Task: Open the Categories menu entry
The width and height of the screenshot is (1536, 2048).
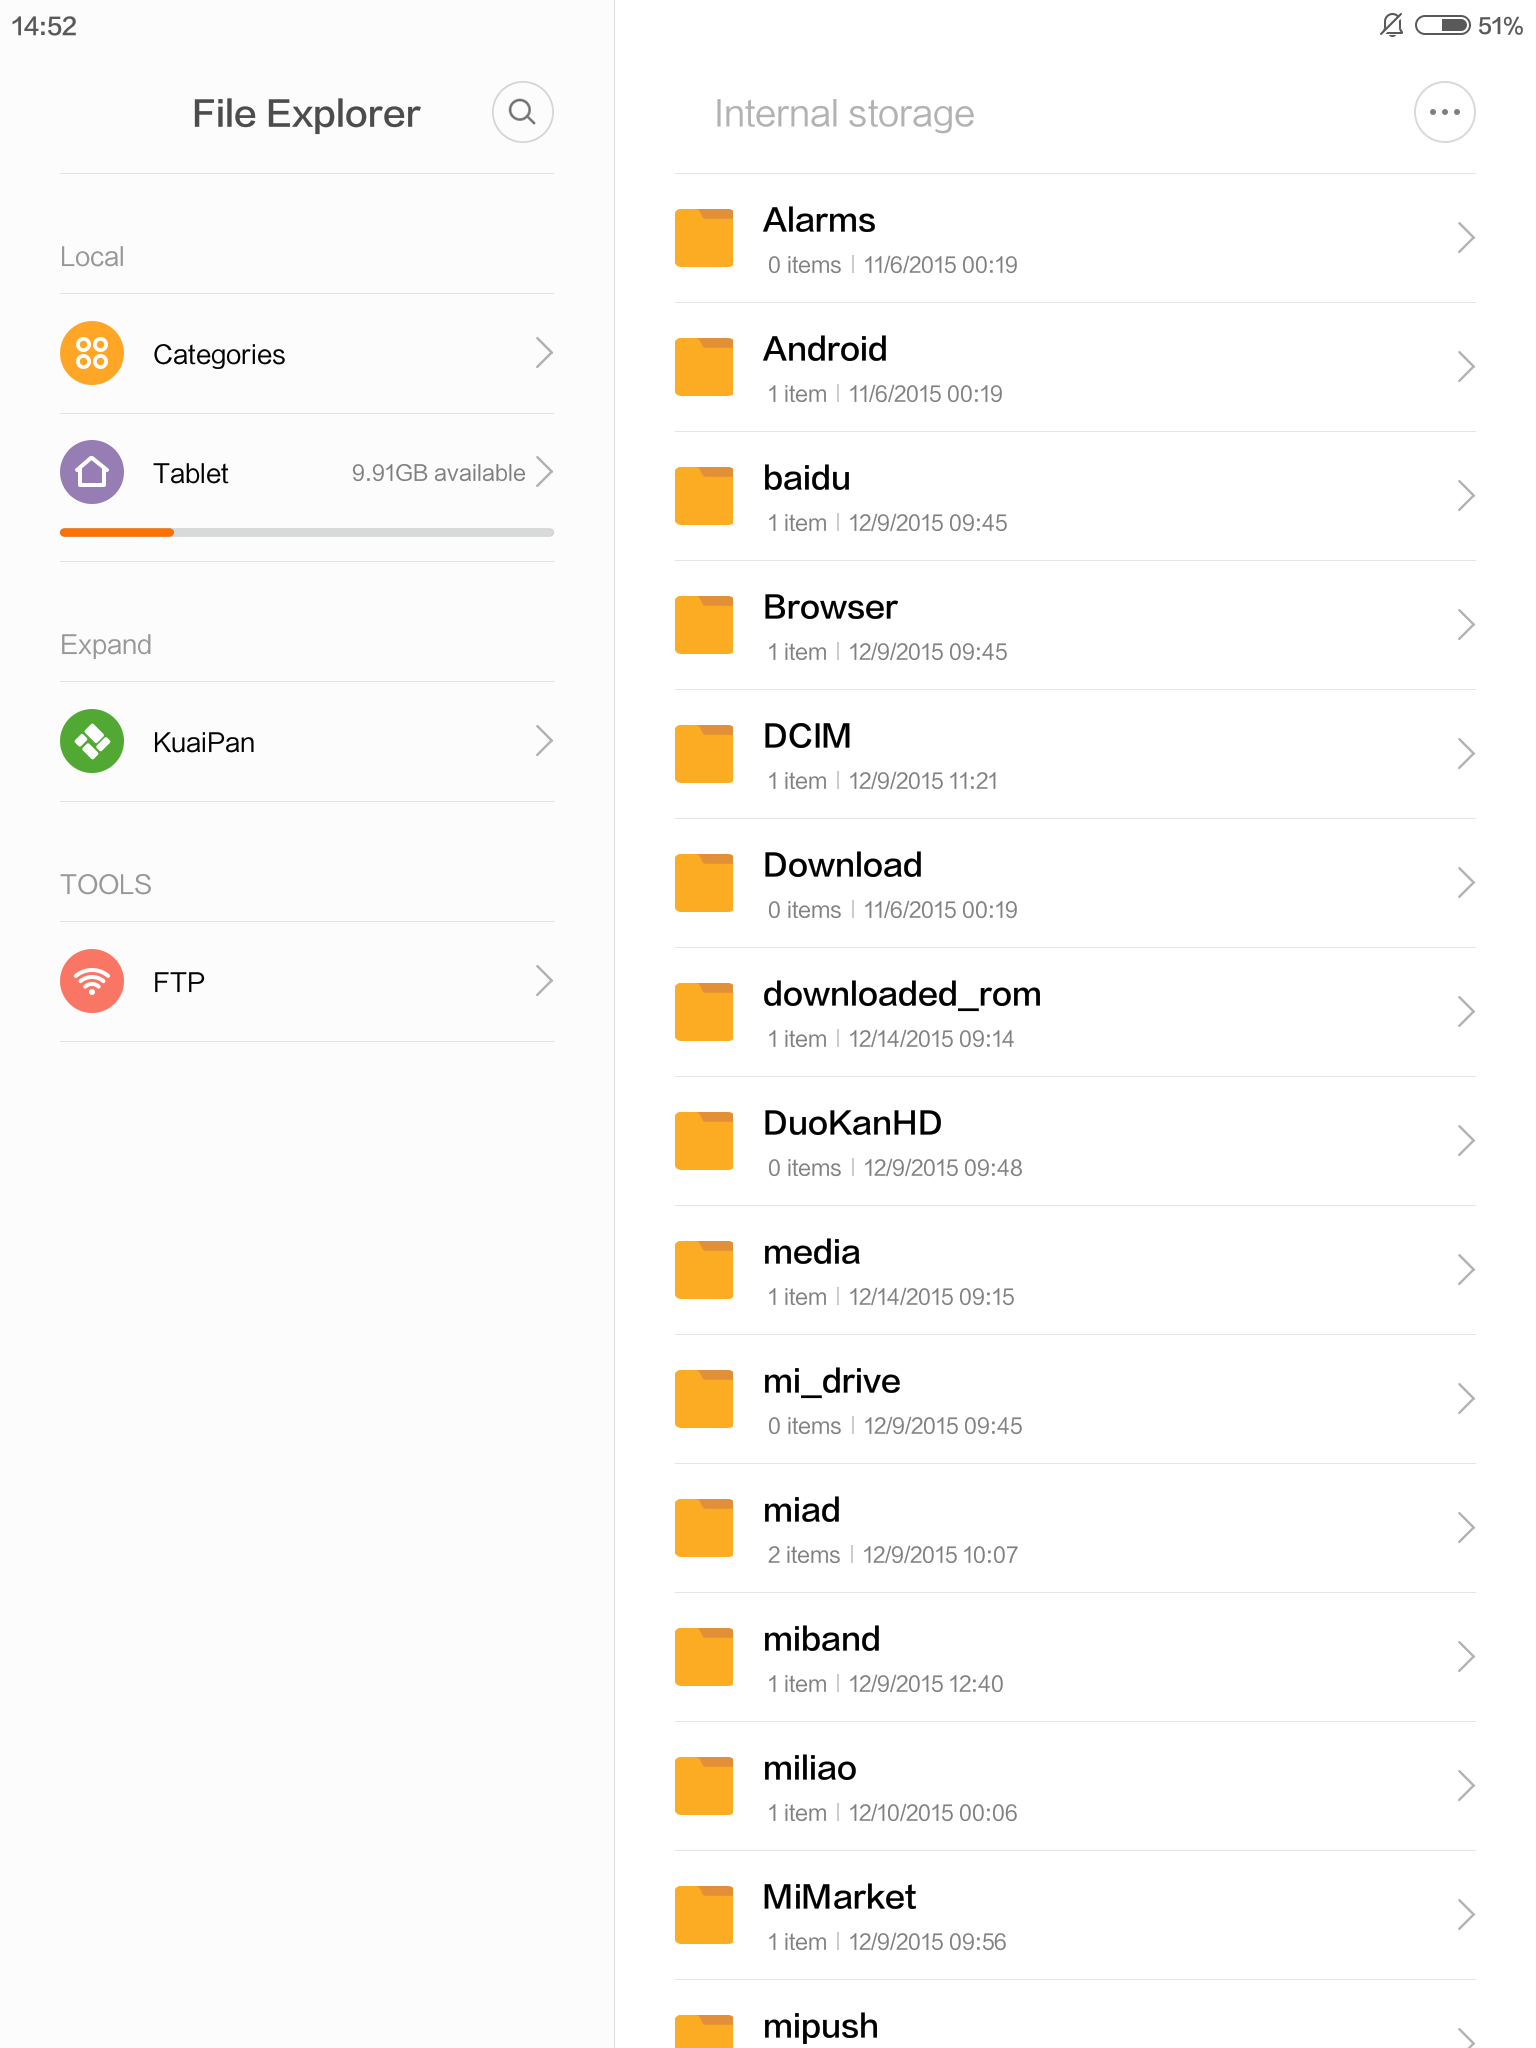Action: (307, 354)
